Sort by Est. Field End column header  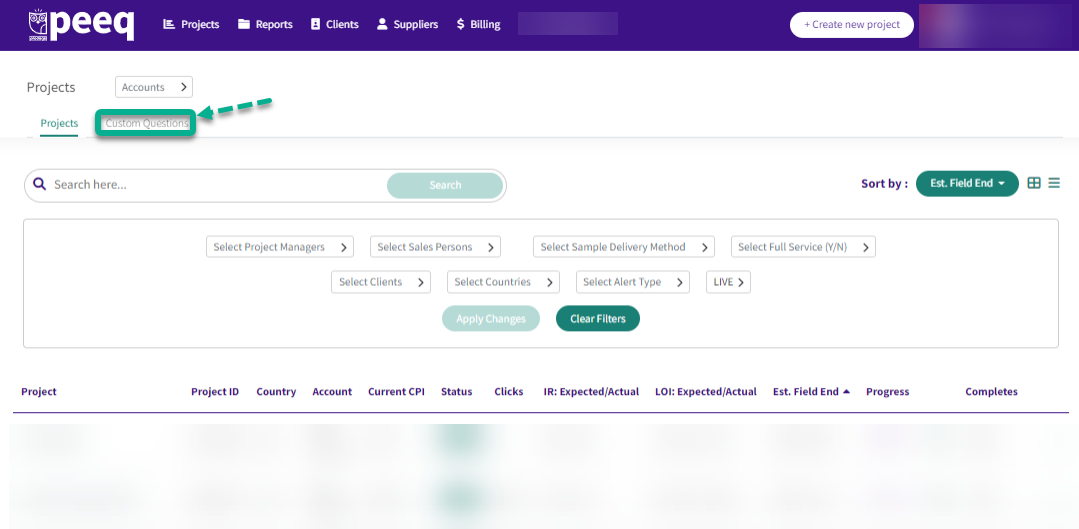point(811,391)
